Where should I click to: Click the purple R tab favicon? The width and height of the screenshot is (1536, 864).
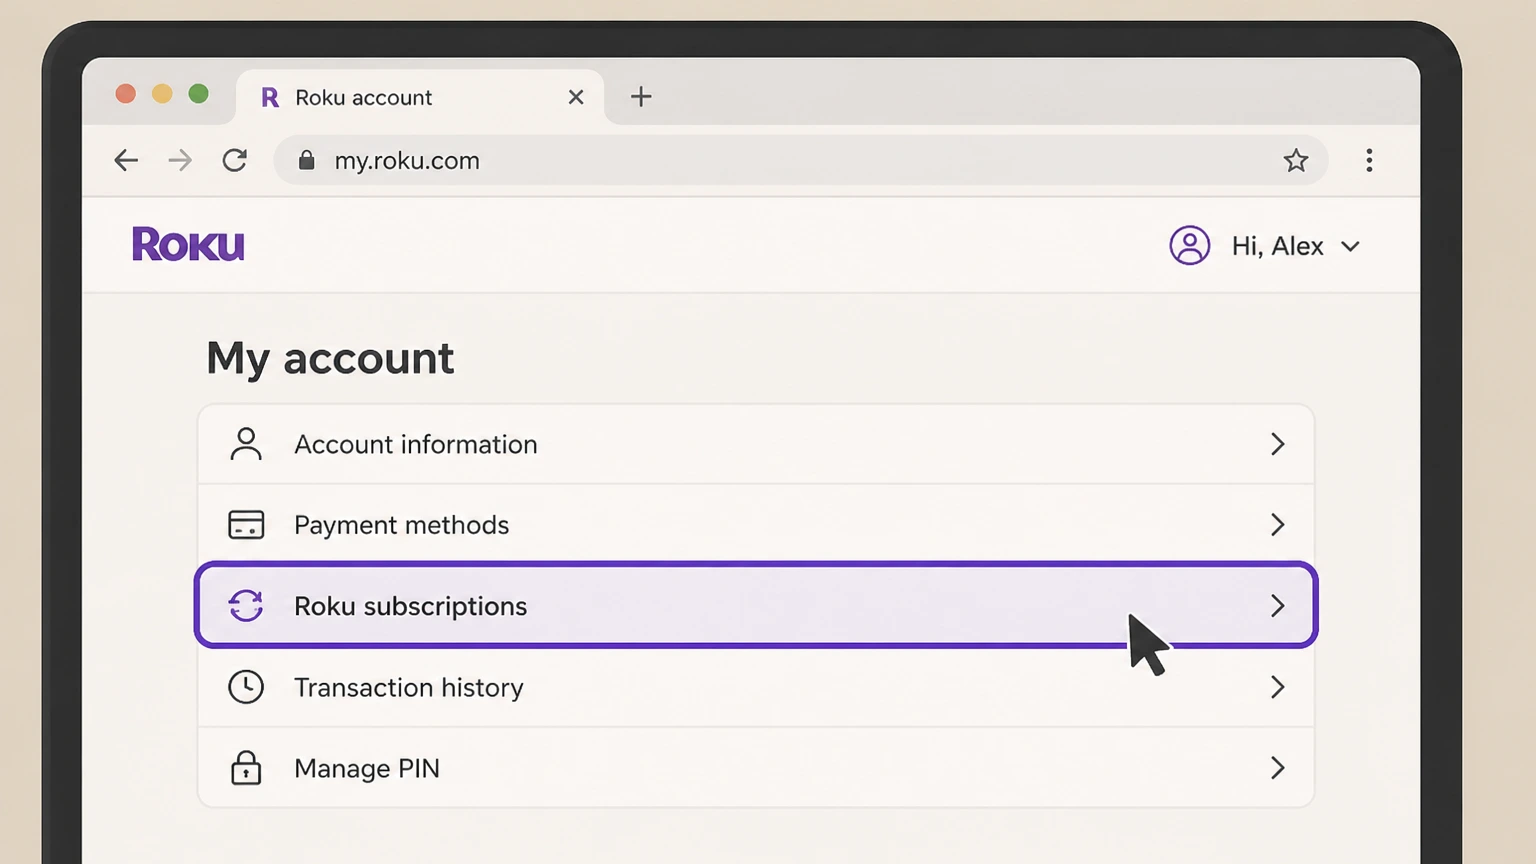270,97
